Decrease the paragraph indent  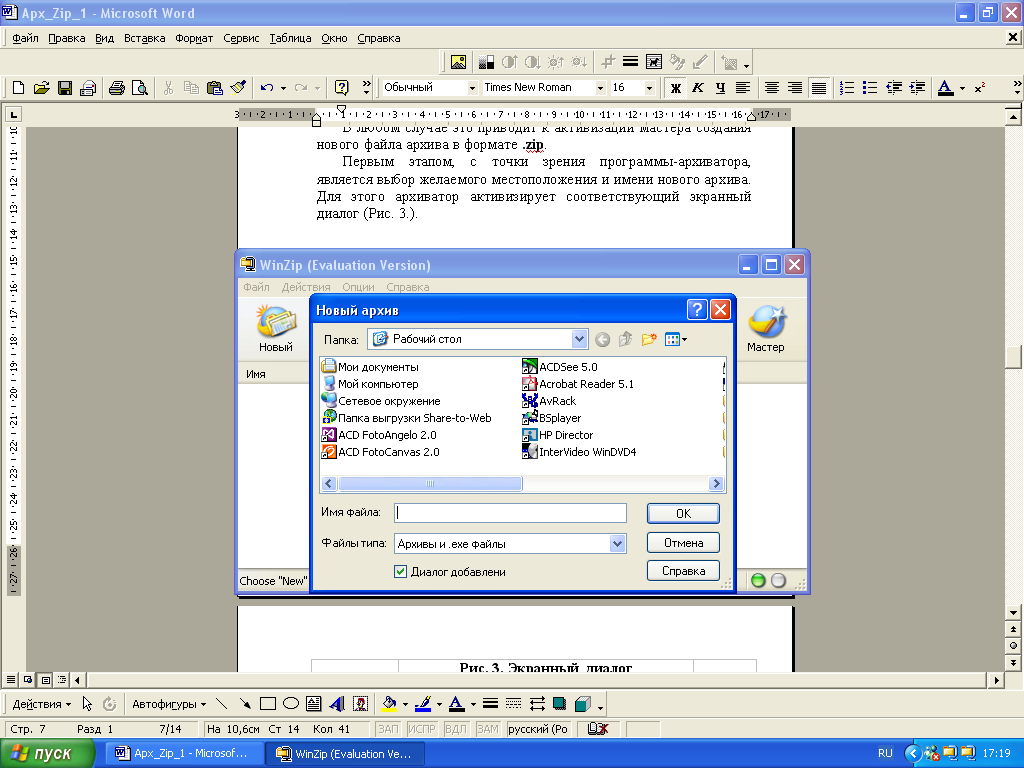(893, 88)
